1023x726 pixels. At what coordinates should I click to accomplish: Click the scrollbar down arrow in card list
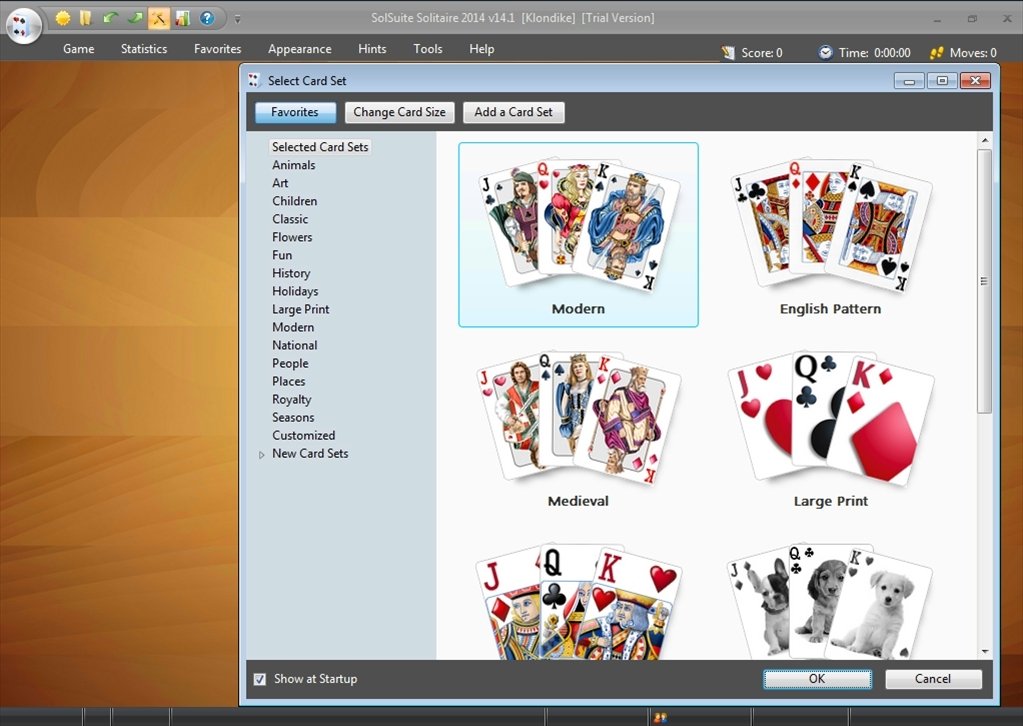click(985, 652)
